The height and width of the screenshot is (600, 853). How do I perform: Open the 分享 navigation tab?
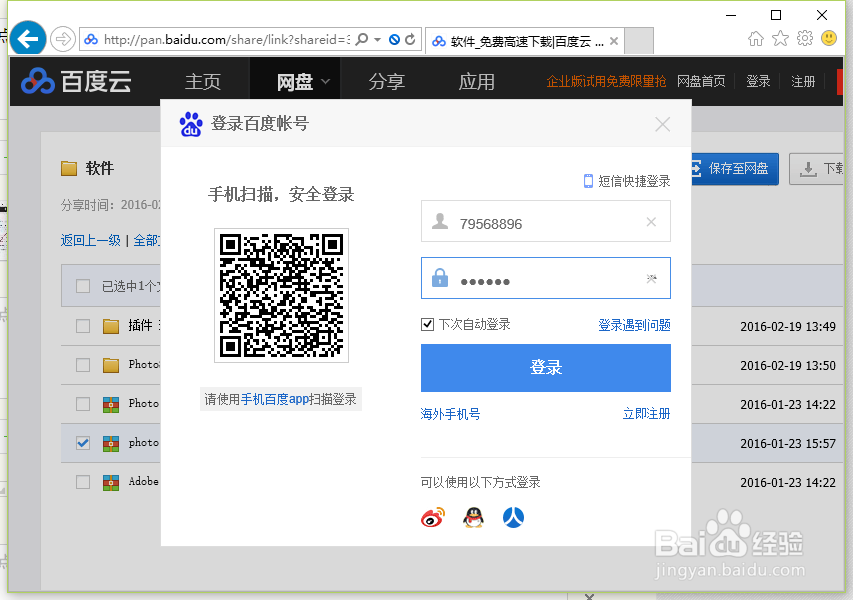coord(386,82)
